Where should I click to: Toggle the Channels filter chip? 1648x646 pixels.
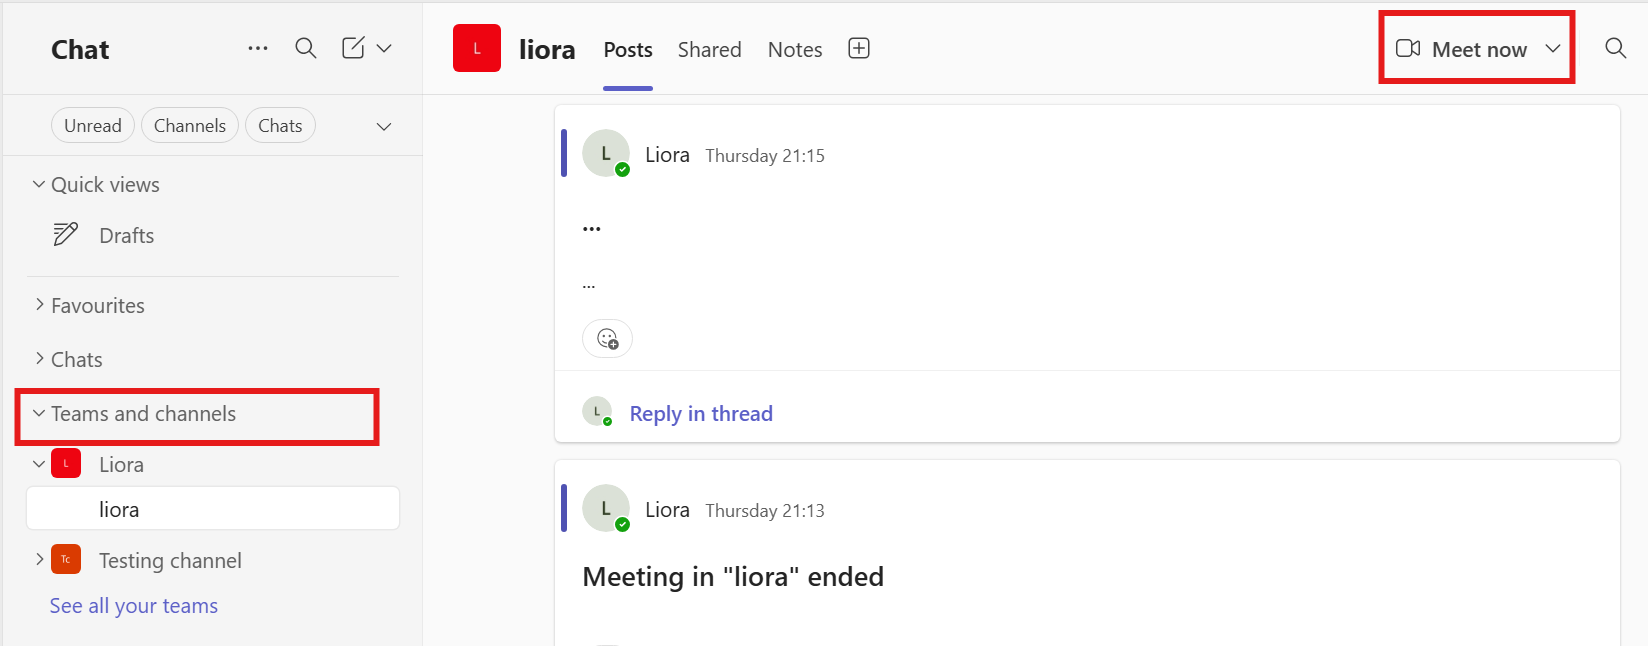pos(190,126)
